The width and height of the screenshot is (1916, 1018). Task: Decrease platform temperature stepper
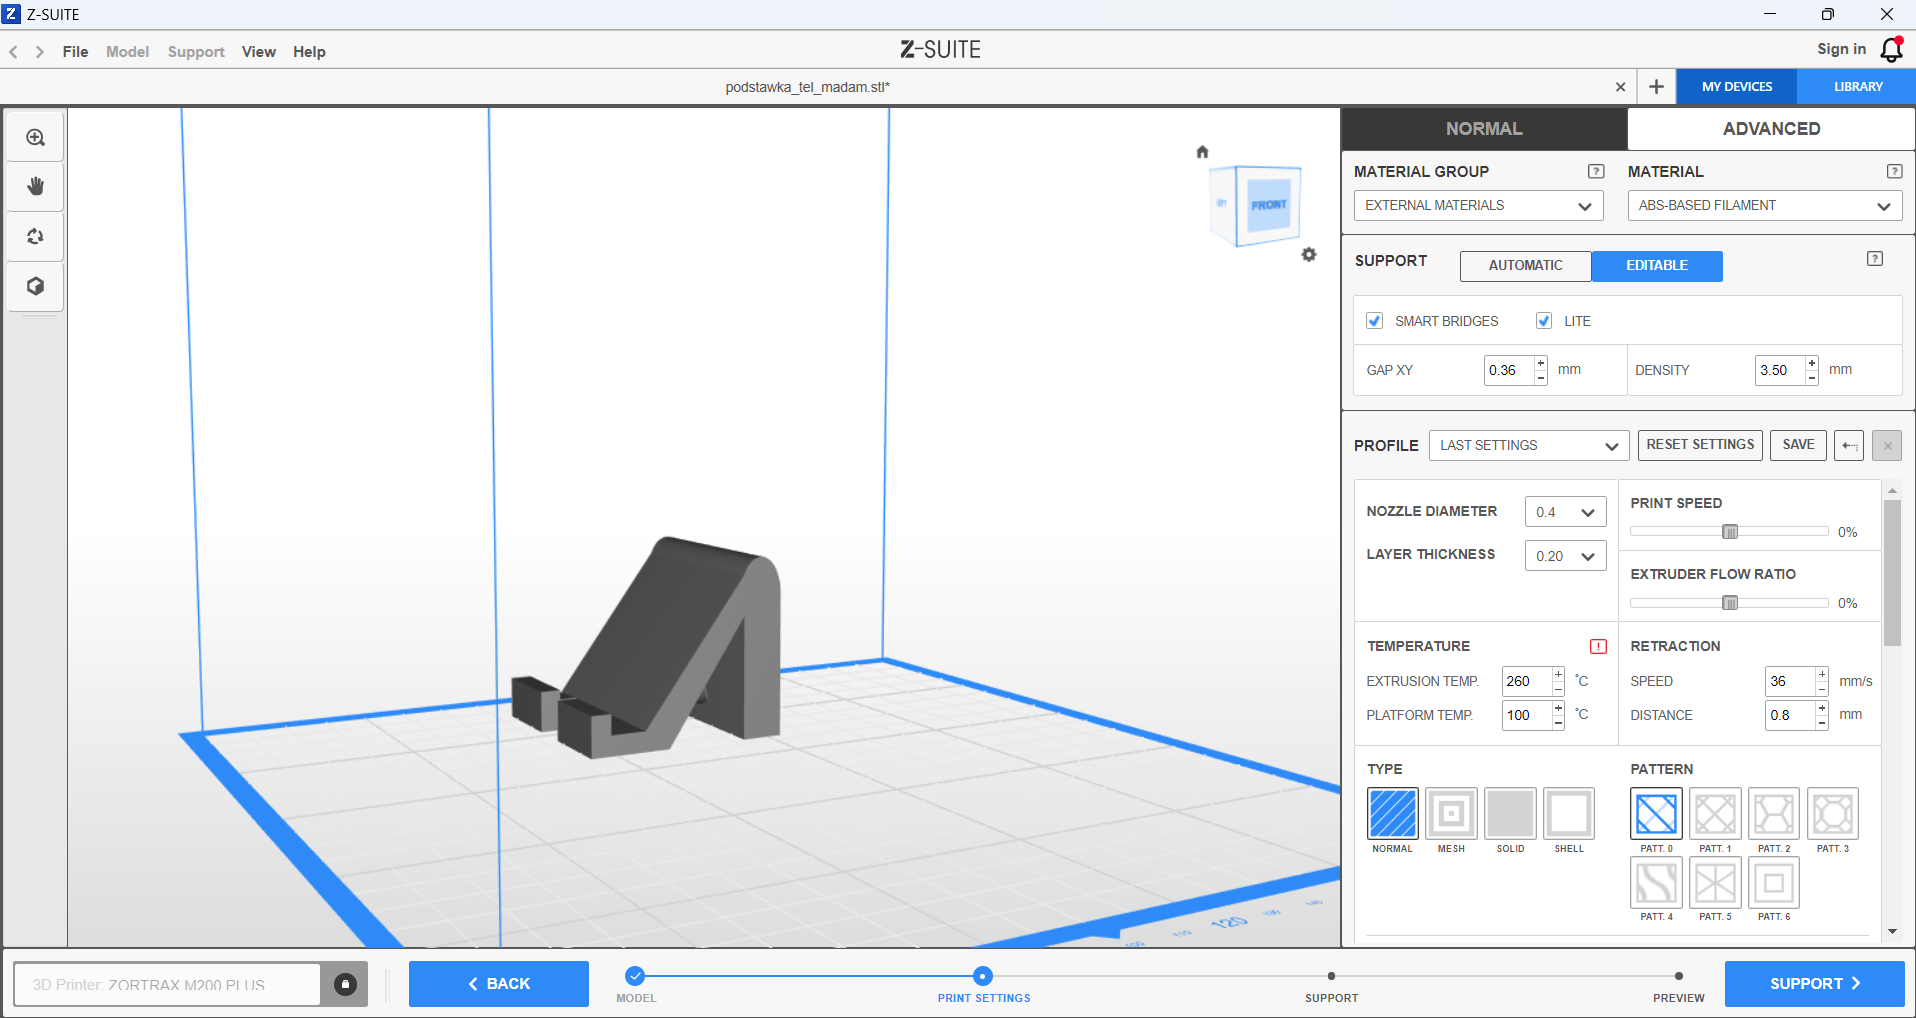tap(1558, 722)
